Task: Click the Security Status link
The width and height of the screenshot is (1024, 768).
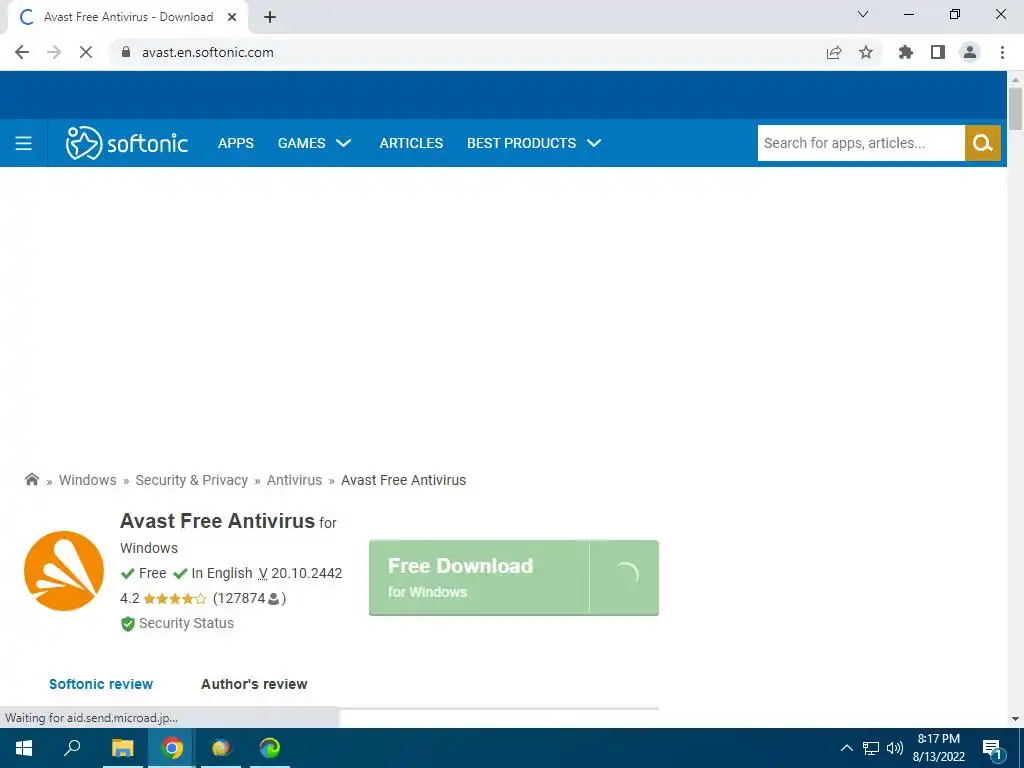Action: (x=186, y=623)
